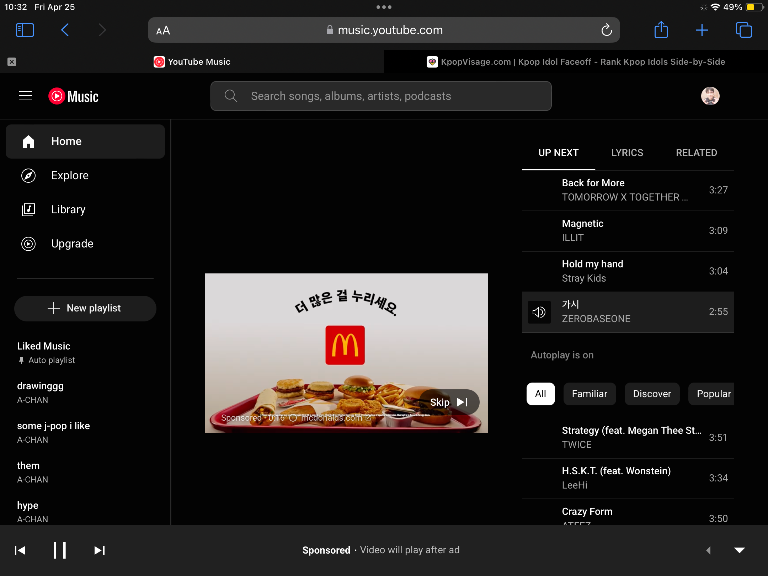Open the drawinggg playlist
The height and width of the screenshot is (576, 768).
coord(85,392)
